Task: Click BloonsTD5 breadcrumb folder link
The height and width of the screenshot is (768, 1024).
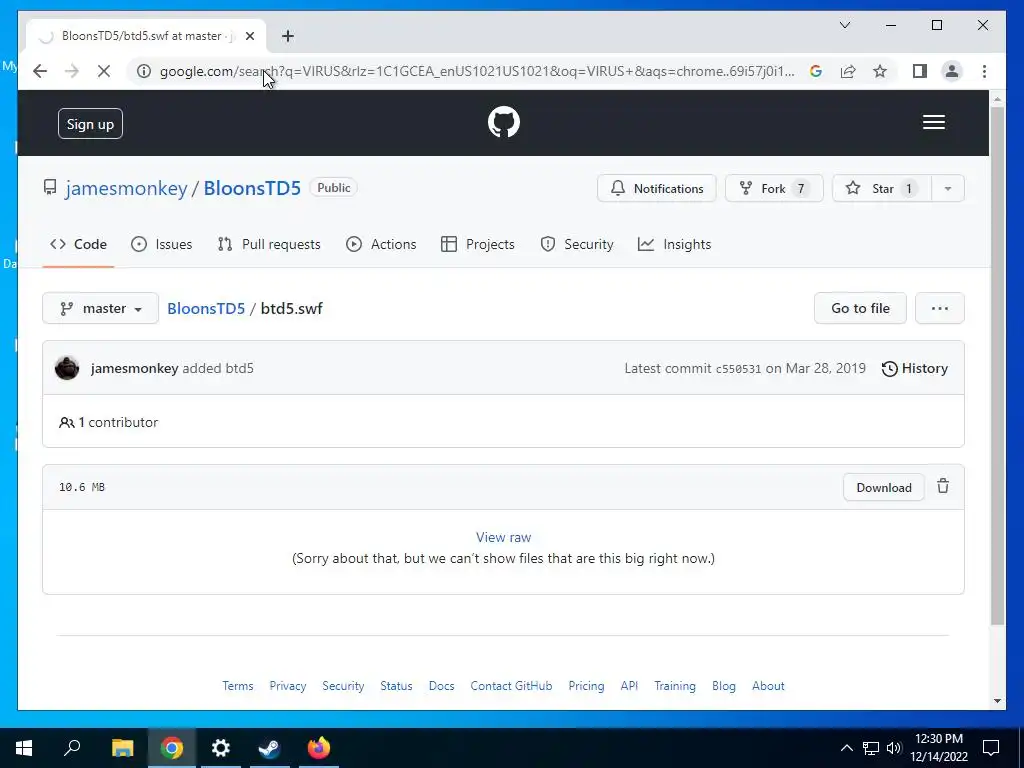Action: pyautogui.click(x=206, y=308)
